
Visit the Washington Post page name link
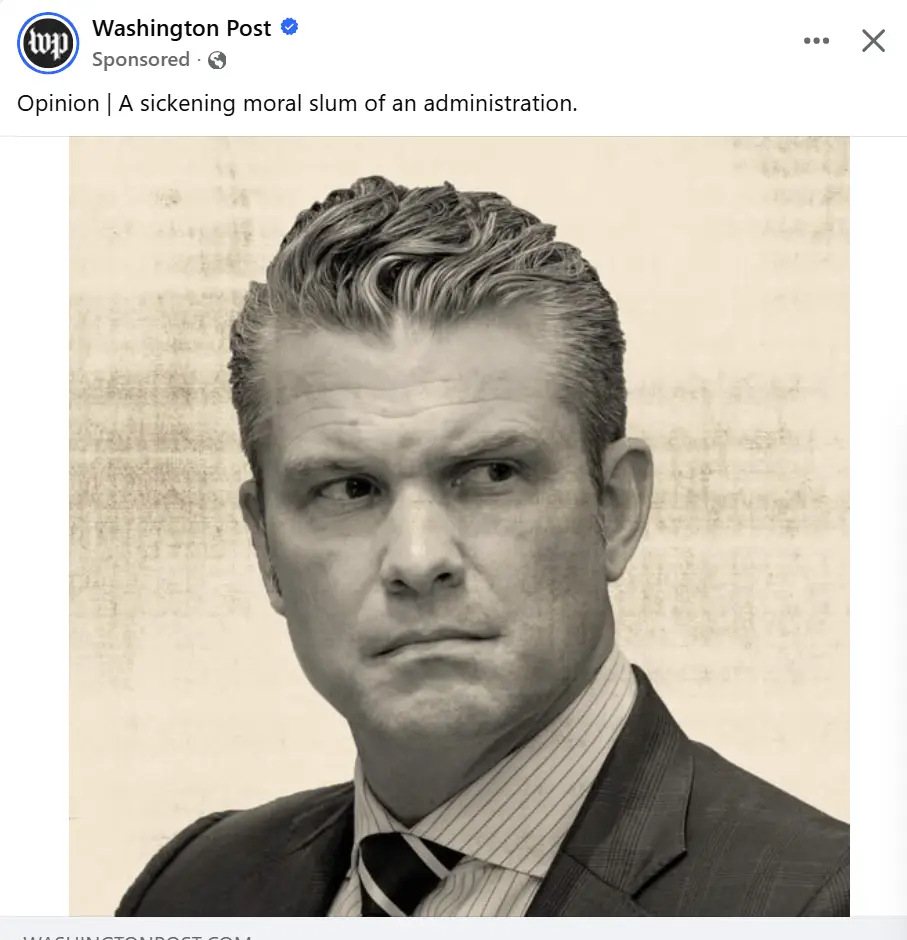point(182,28)
